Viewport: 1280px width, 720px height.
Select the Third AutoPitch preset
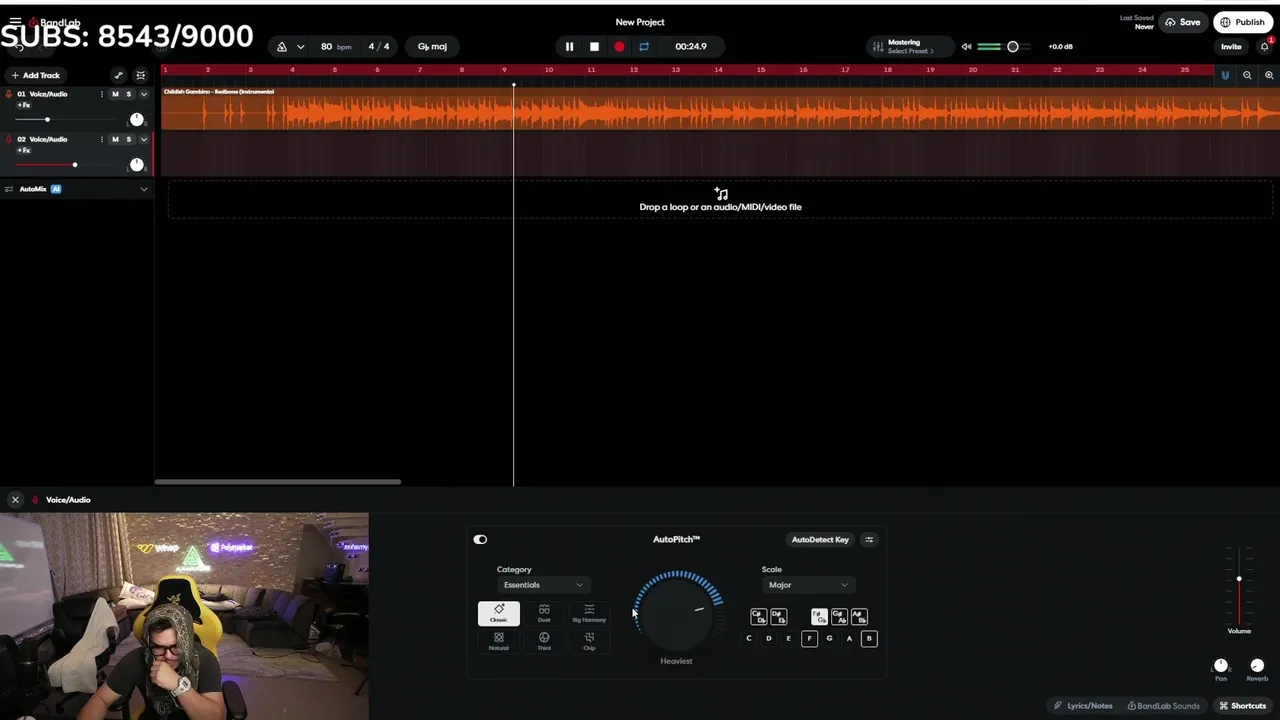[544, 641]
